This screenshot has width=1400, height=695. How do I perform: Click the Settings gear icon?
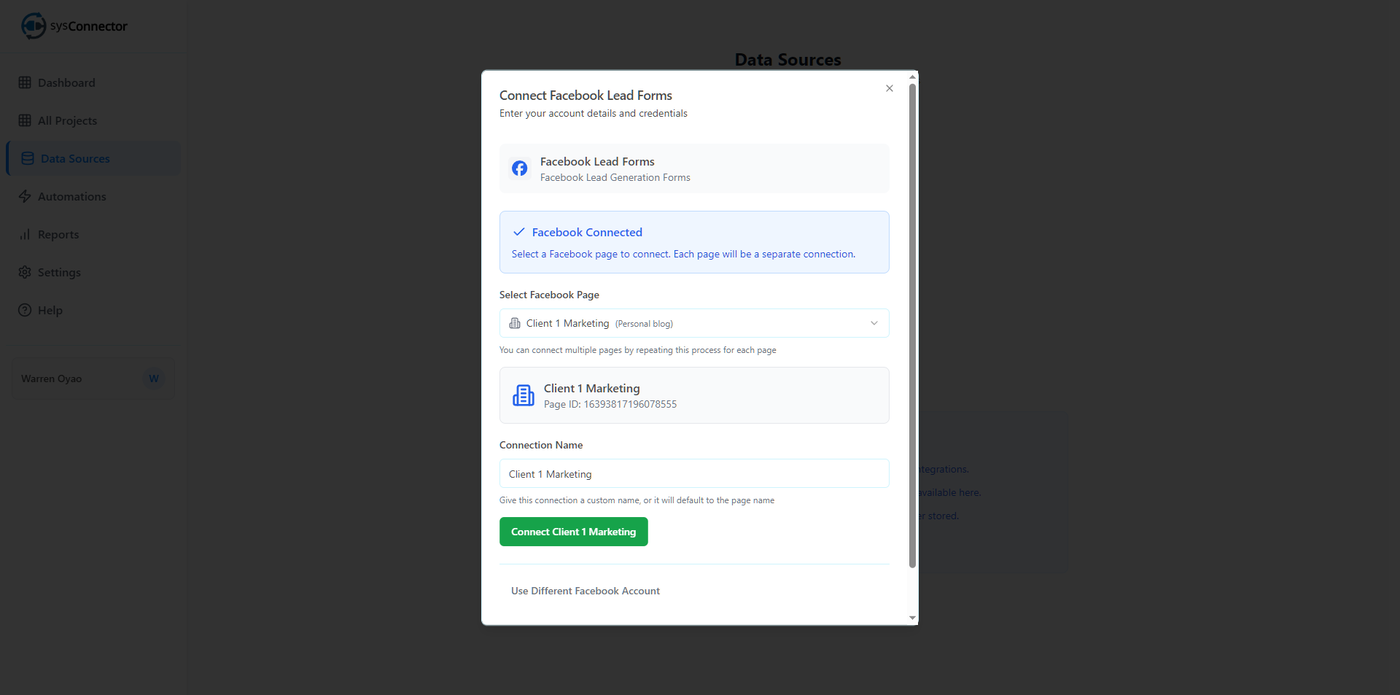tap(25, 273)
